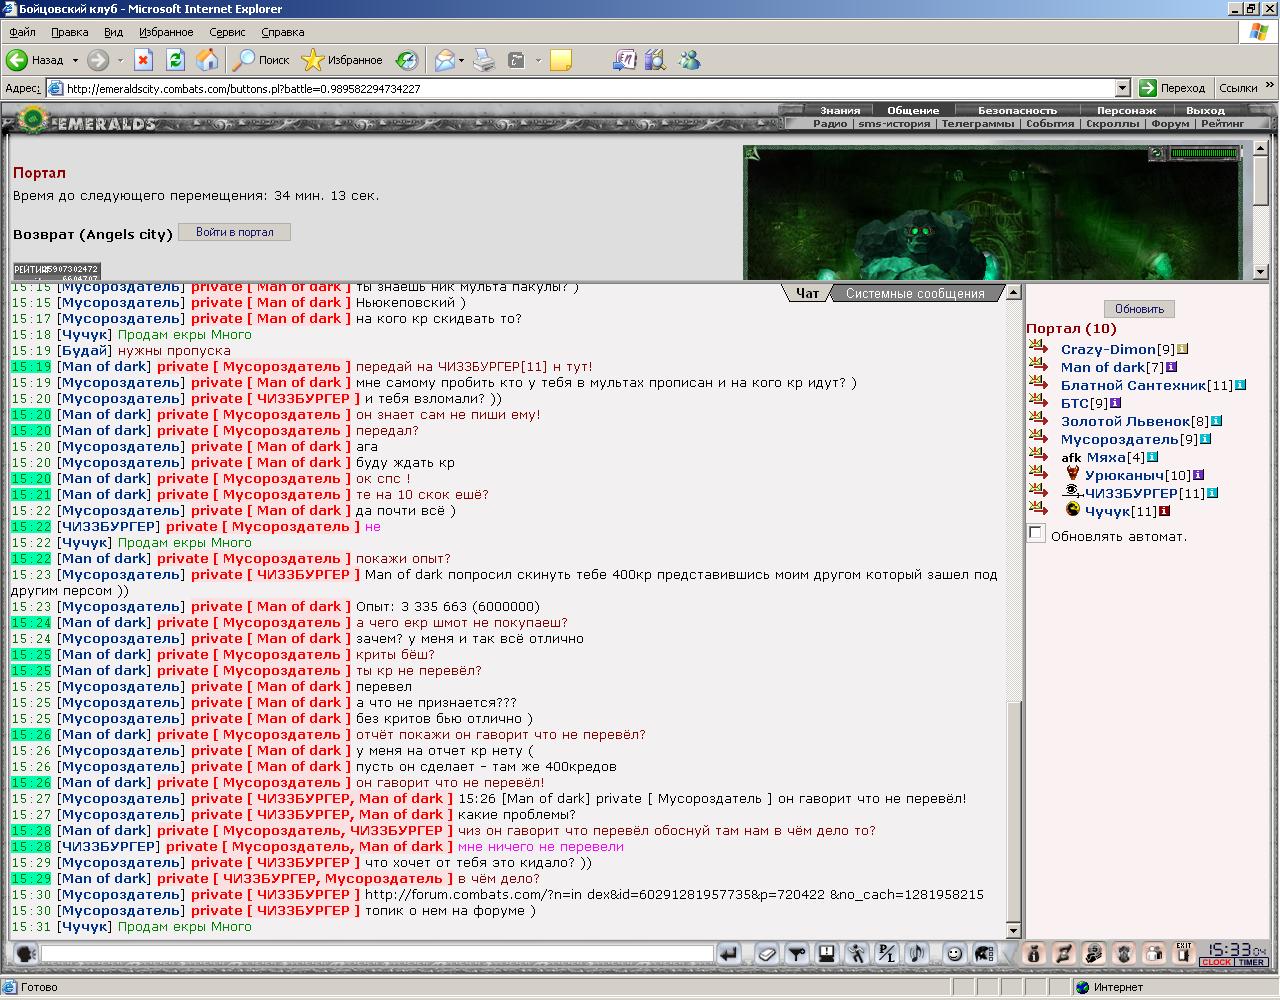The height and width of the screenshot is (1000, 1280).
Task: Switch to the Системные сообщения tab
Action: (915, 293)
